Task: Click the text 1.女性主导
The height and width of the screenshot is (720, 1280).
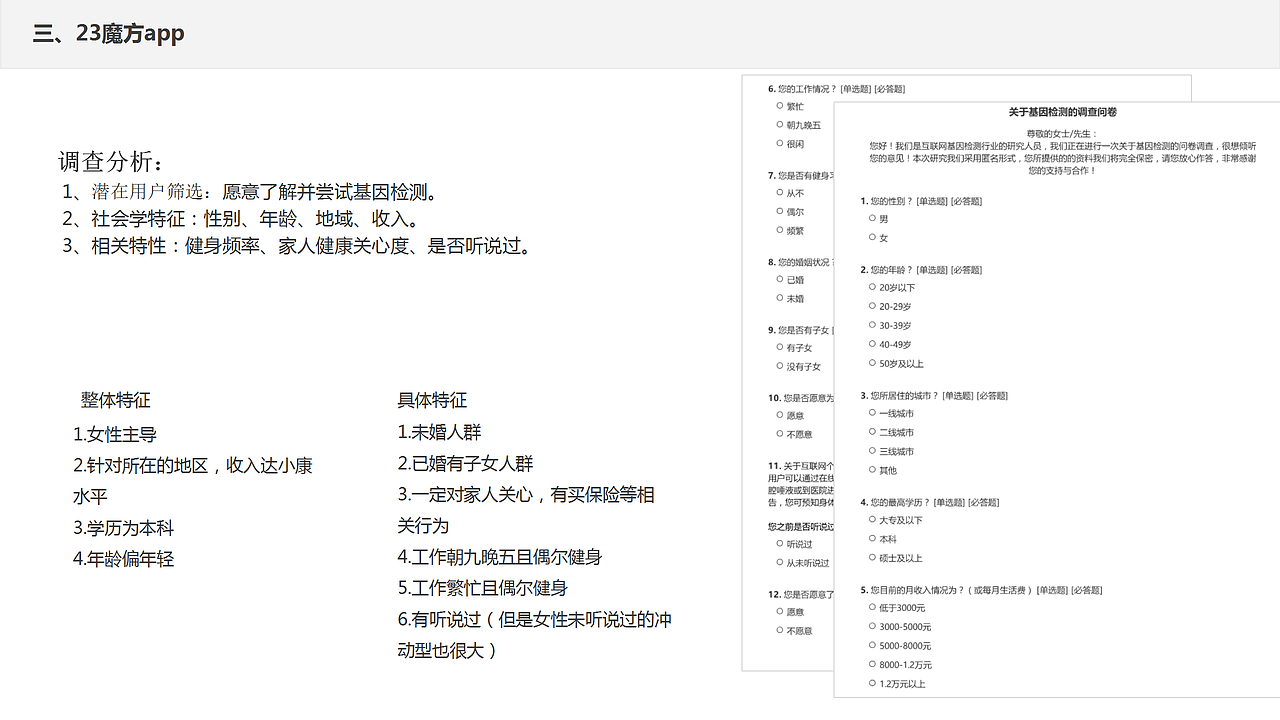Action: click(x=115, y=435)
